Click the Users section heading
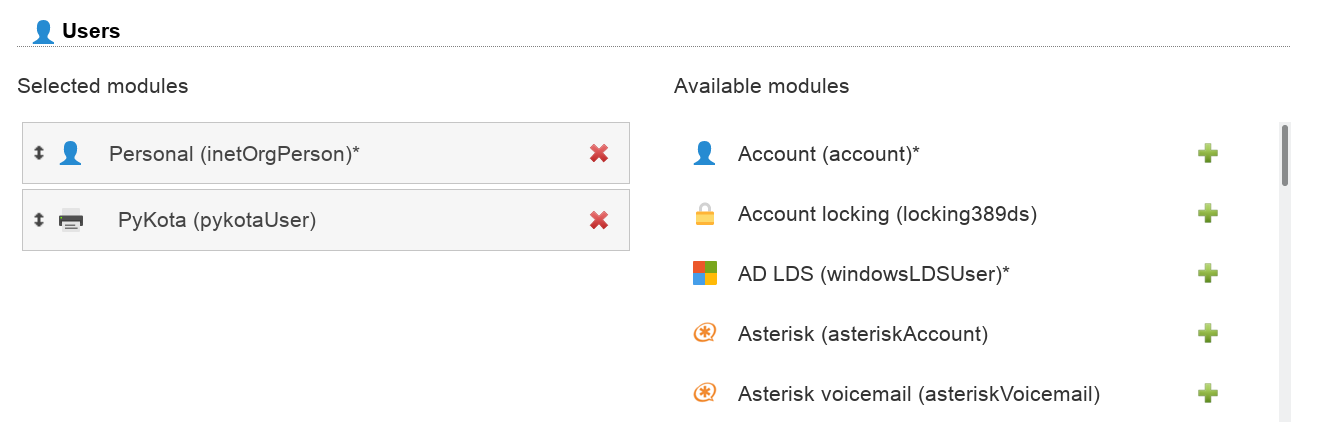 (x=90, y=31)
